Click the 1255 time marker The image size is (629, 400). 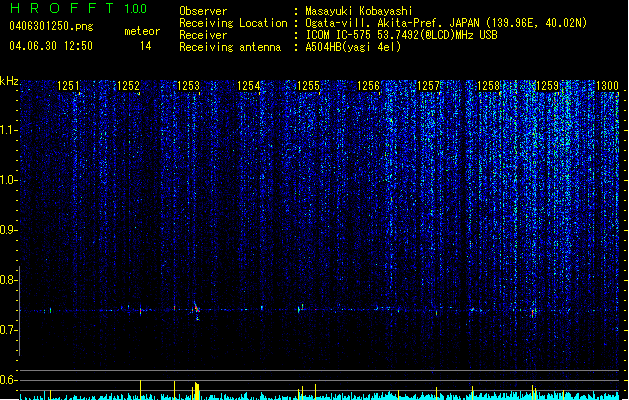308,86
